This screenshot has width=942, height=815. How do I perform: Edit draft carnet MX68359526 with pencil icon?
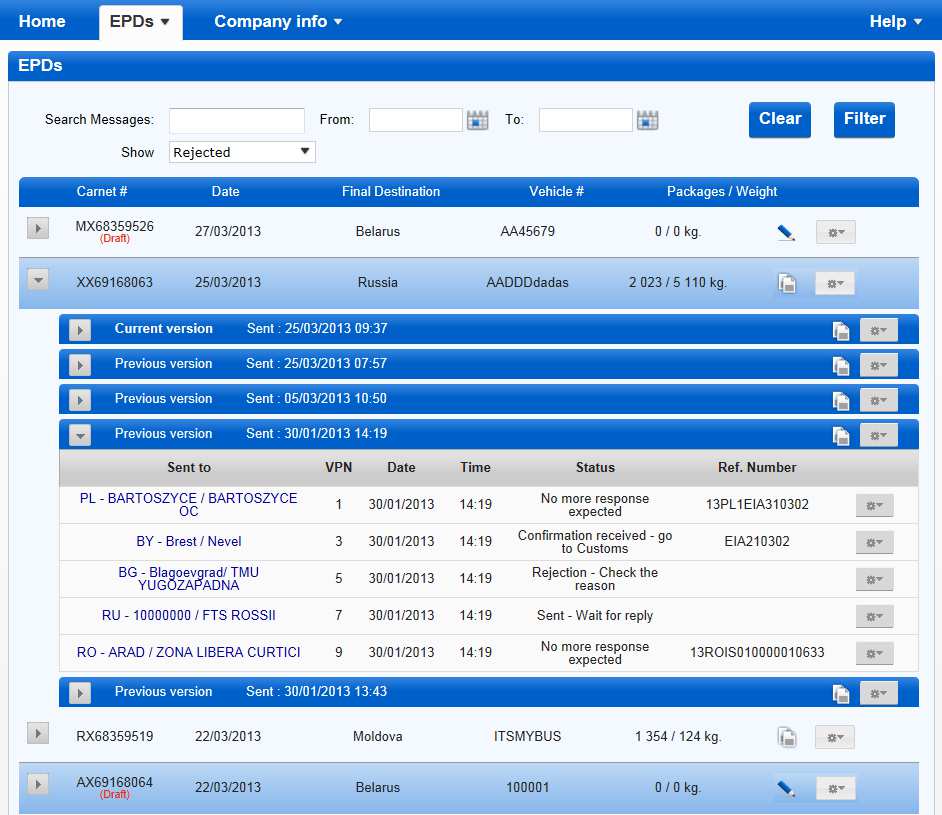tap(786, 232)
